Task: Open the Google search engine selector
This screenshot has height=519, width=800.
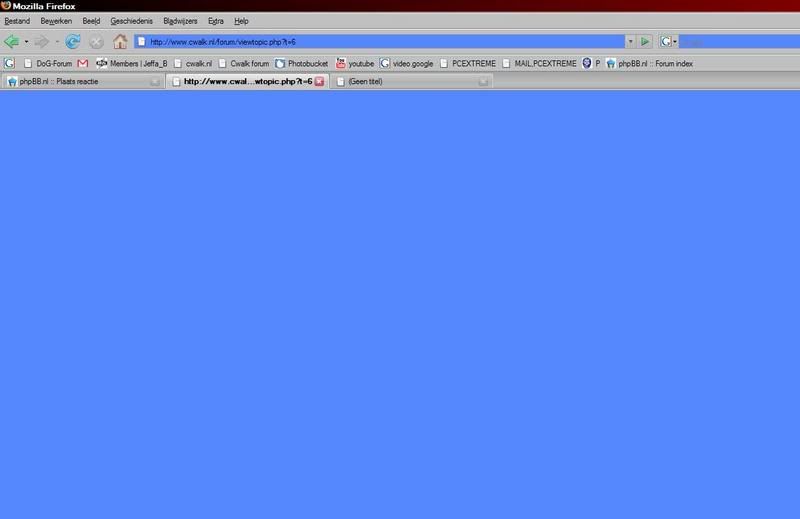Action: (x=668, y=42)
